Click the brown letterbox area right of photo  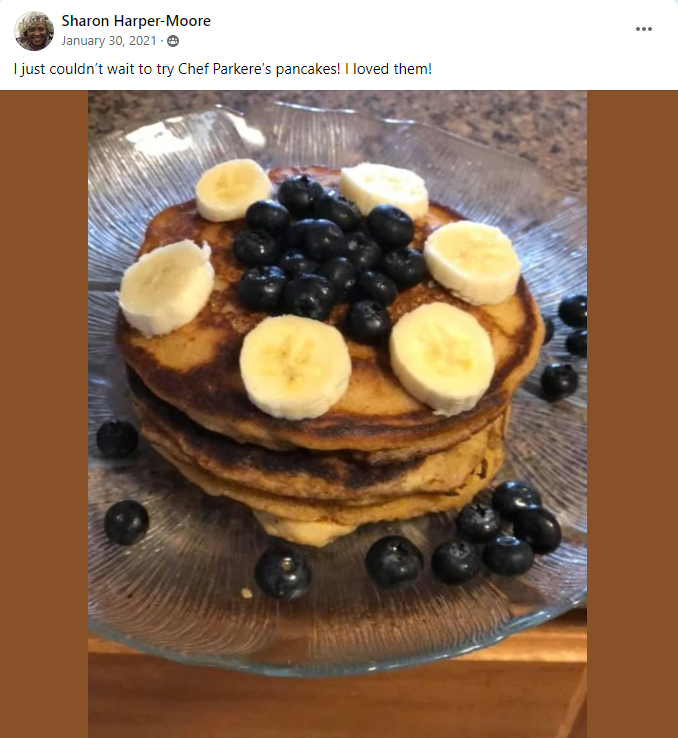coord(632,414)
